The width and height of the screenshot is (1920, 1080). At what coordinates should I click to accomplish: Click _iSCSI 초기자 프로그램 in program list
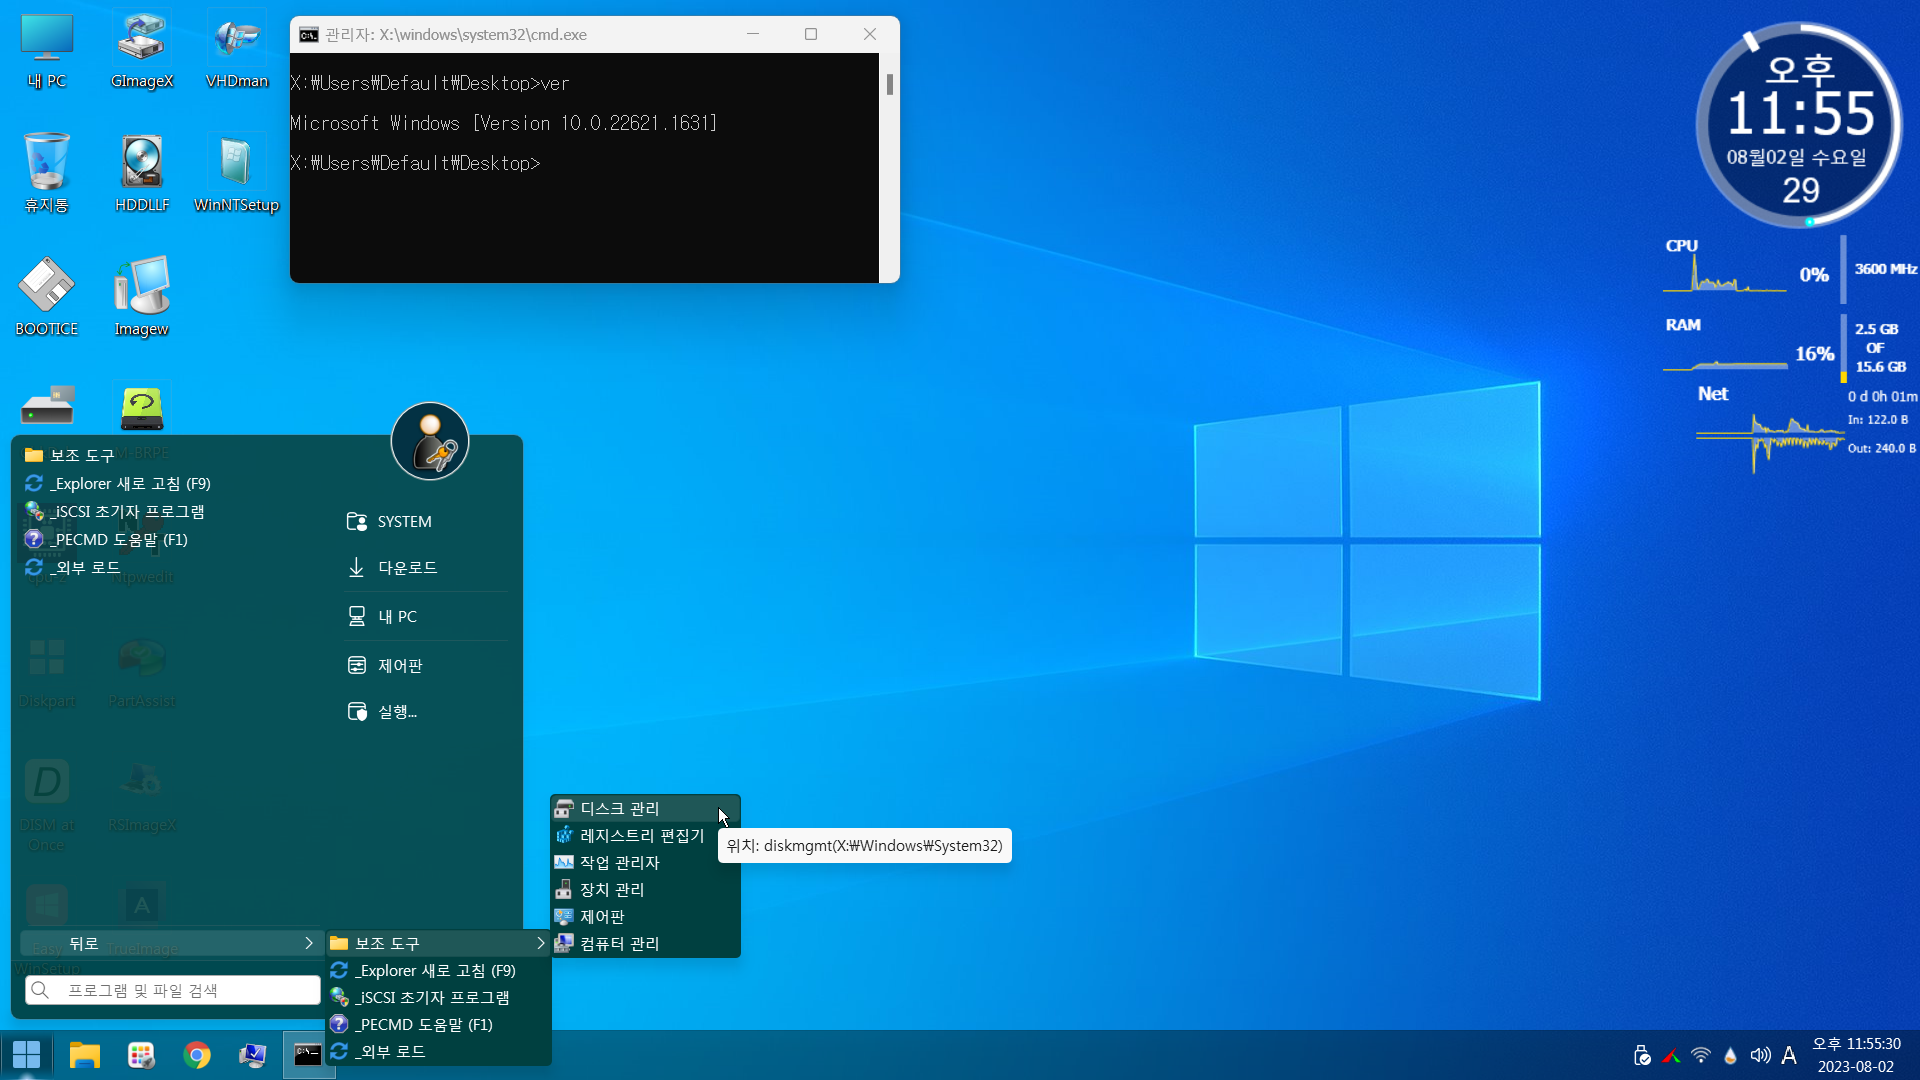115,511
